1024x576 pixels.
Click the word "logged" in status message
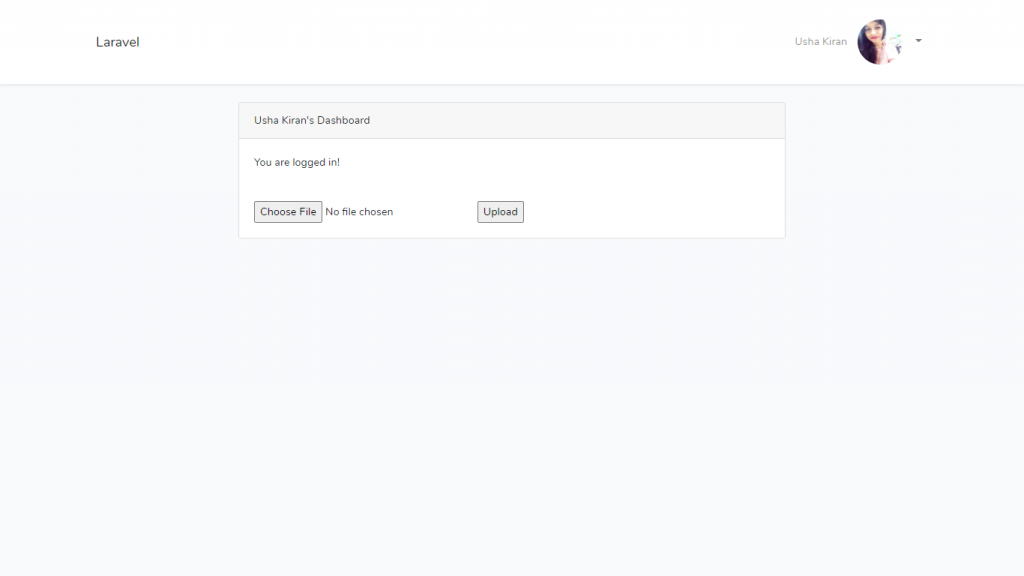(309, 162)
